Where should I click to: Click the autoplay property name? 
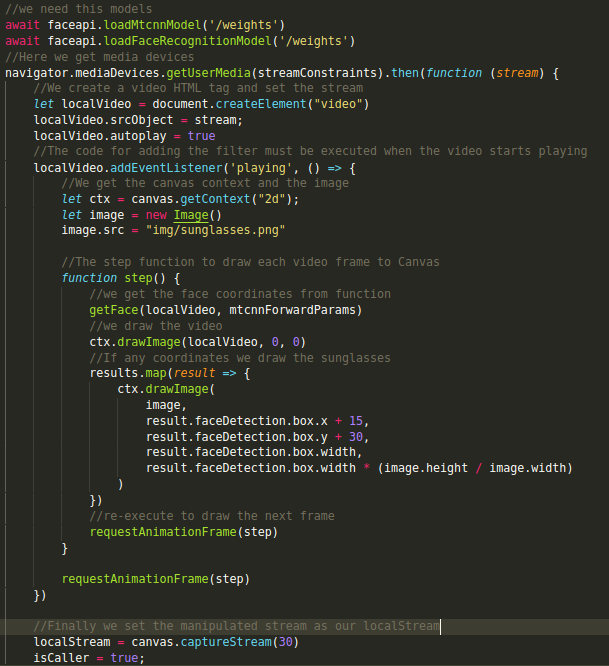click(138, 135)
